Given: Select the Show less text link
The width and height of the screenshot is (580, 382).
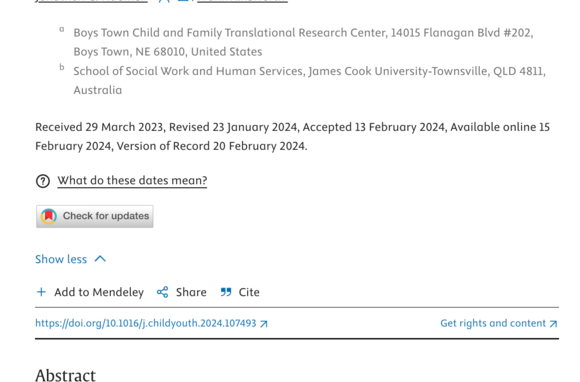Looking at the screenshot, I should 61,259.
